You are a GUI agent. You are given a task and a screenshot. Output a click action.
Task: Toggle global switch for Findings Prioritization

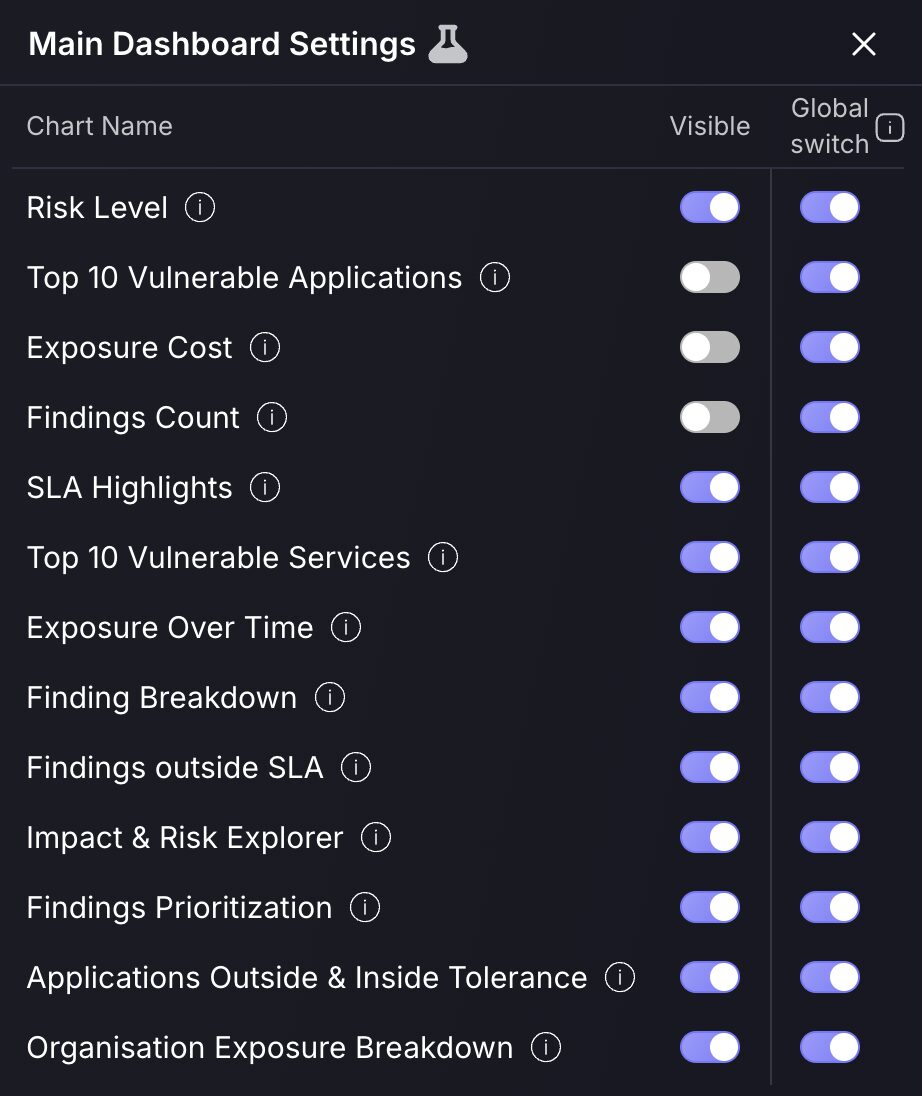click(x=830, y=907)
